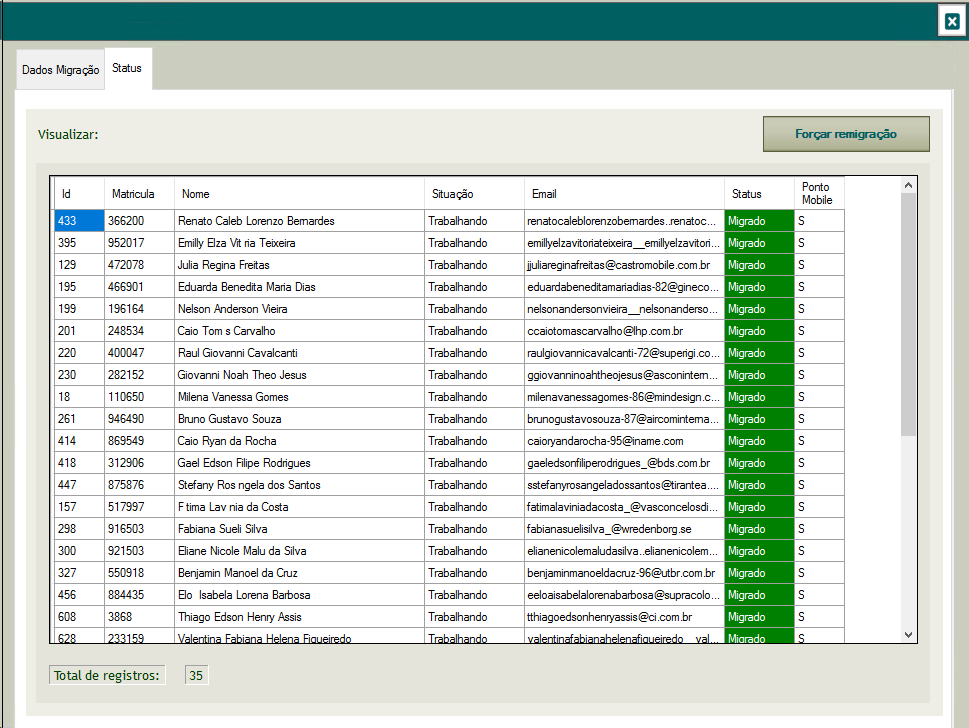Click the Migrado status for Id 608
Screen dimensions: 969x728
click(x=759, y=617)
